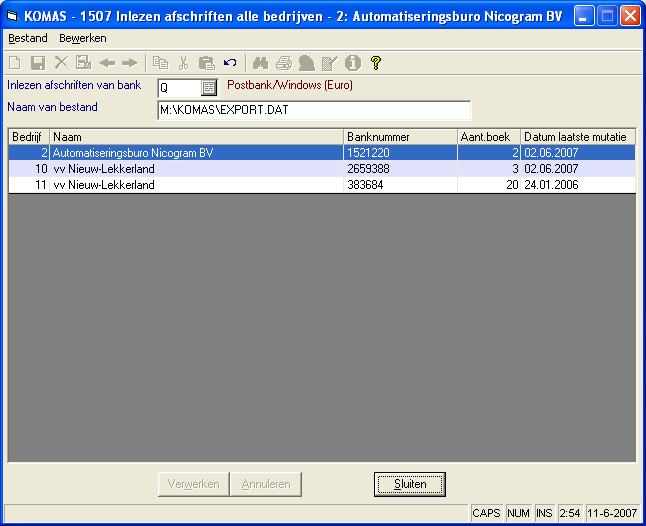Click the Cut scissors icon
Screen dimensions: 646x526
click(x=184, y=63)
